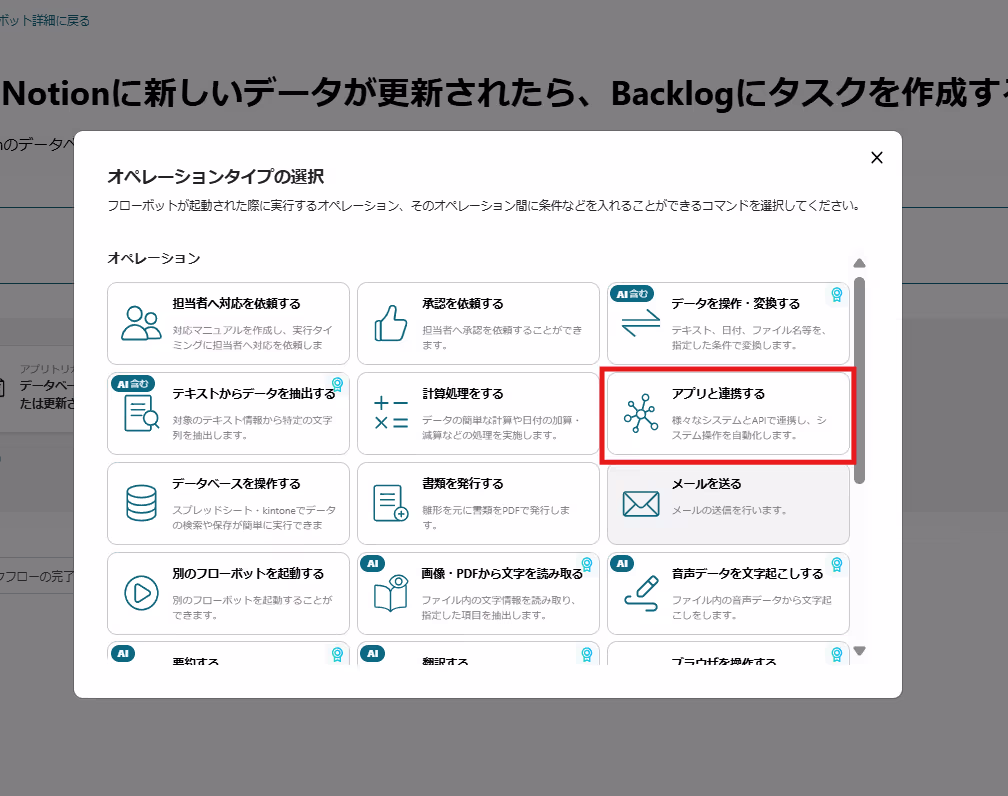Click the database cylinder icon for データベースを操作する
Image resolution: width=1008 pixels, height=796 pixels.
[x=141, y=503]
